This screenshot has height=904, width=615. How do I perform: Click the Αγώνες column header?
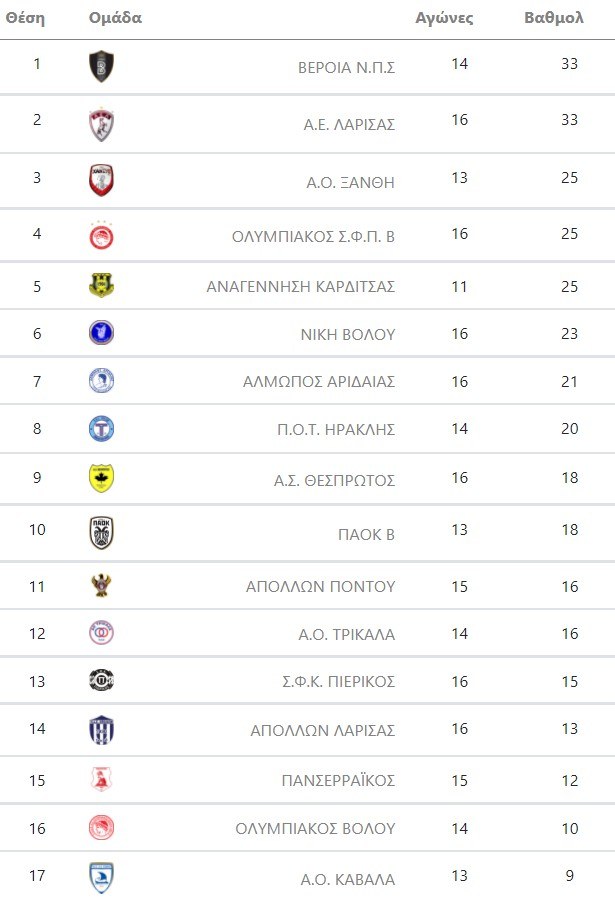pyautogui.click(x=444, y=18)
